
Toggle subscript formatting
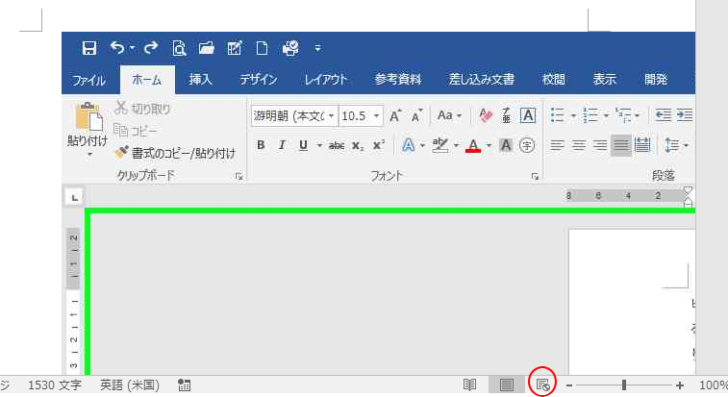coord(358,146)
